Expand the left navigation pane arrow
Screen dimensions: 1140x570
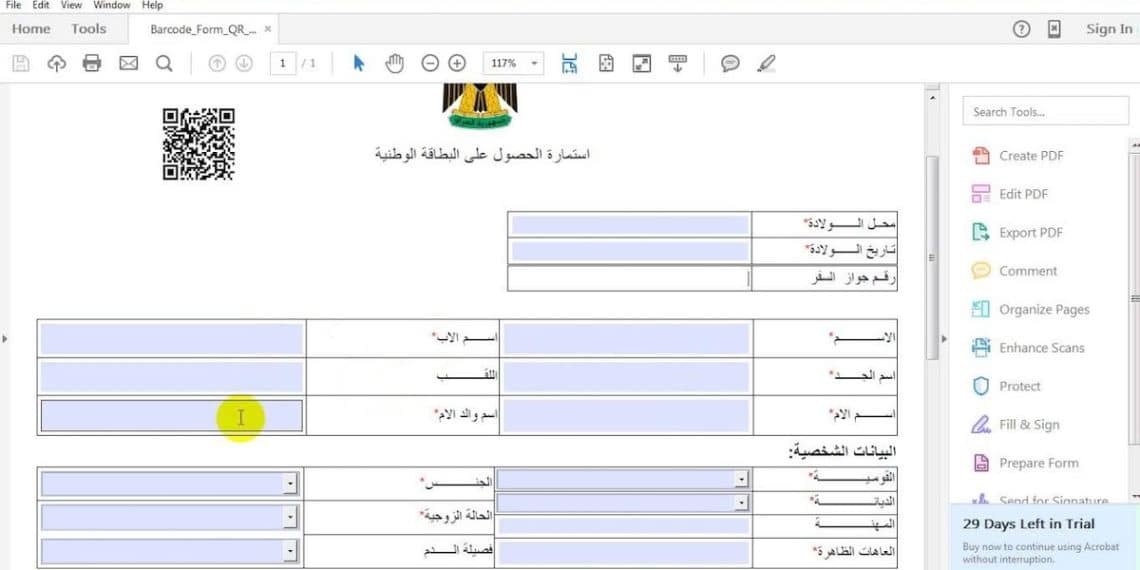[5, 339]
